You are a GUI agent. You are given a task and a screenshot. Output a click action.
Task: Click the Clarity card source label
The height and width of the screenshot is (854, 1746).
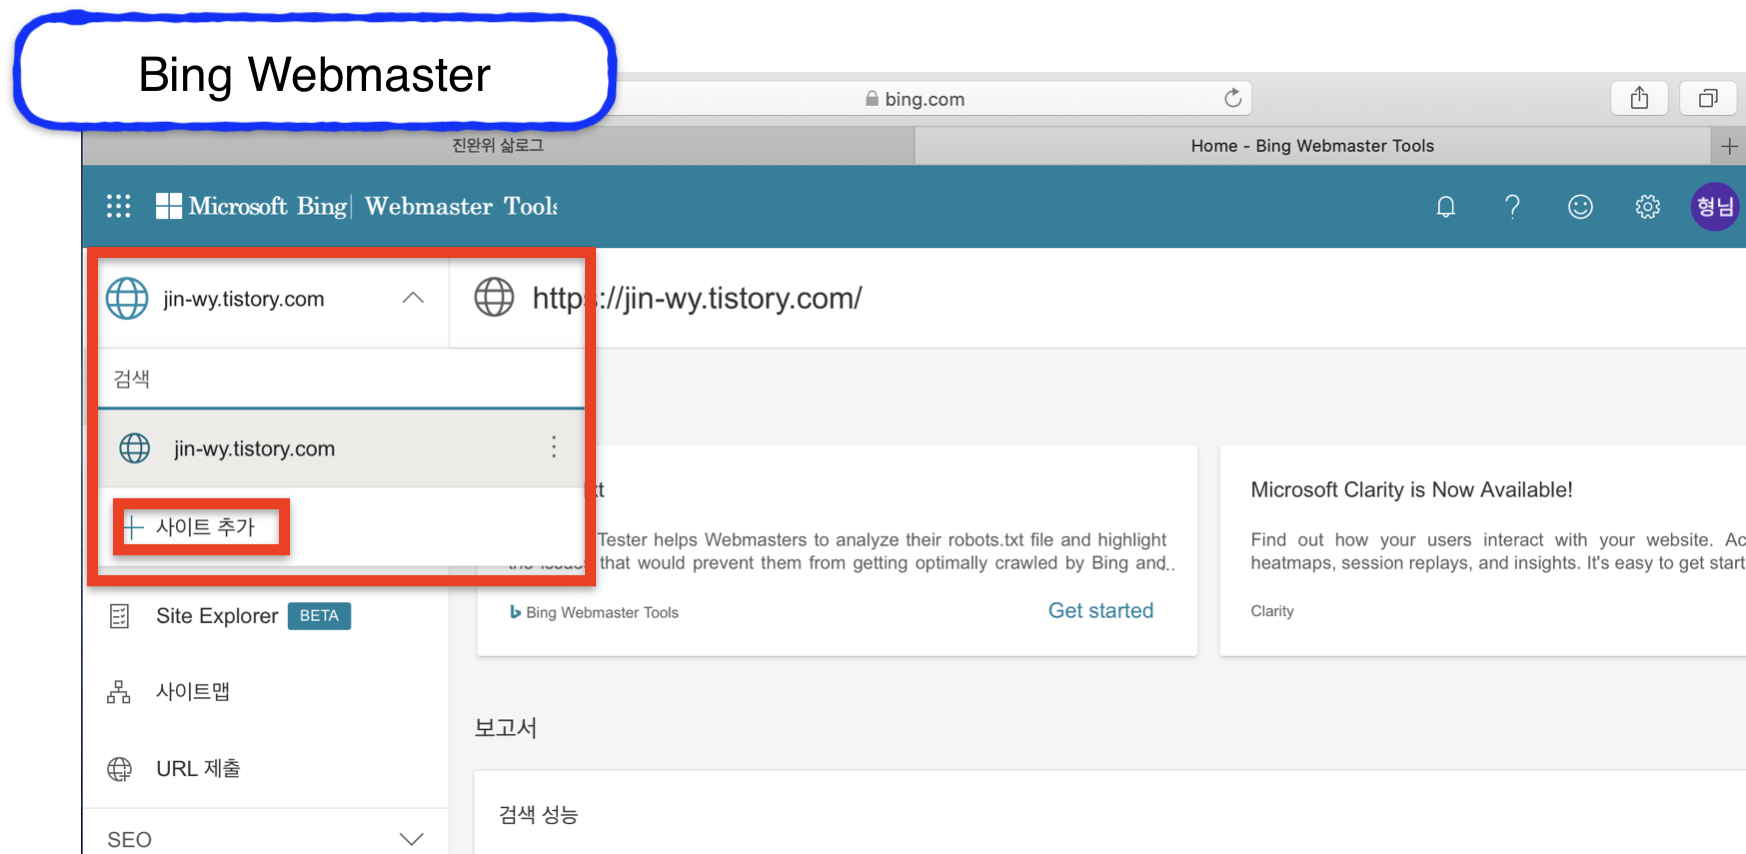click(1272, 611)
